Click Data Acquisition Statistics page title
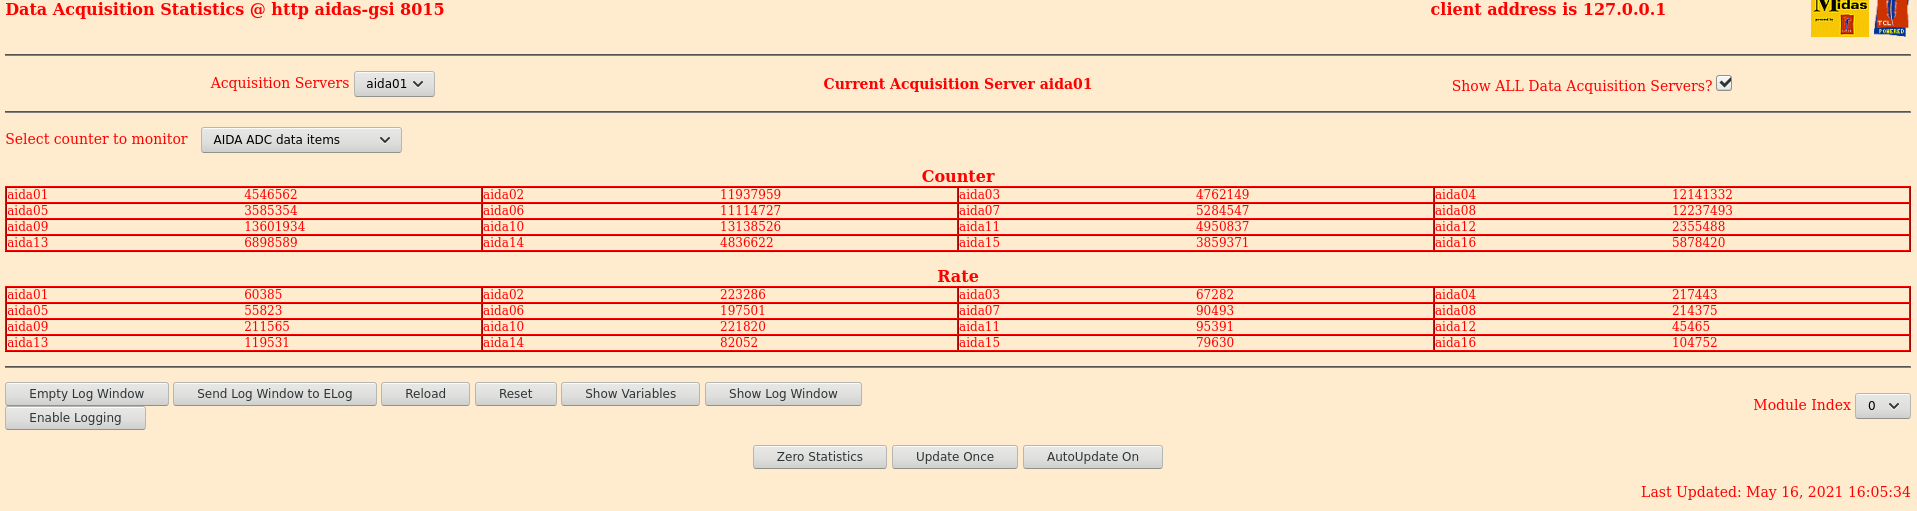Screen dimensions: 1917x511 pos(225,10)
